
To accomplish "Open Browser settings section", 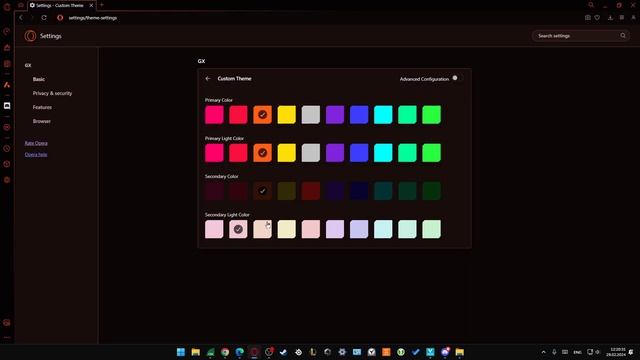I will pos(42,121).
